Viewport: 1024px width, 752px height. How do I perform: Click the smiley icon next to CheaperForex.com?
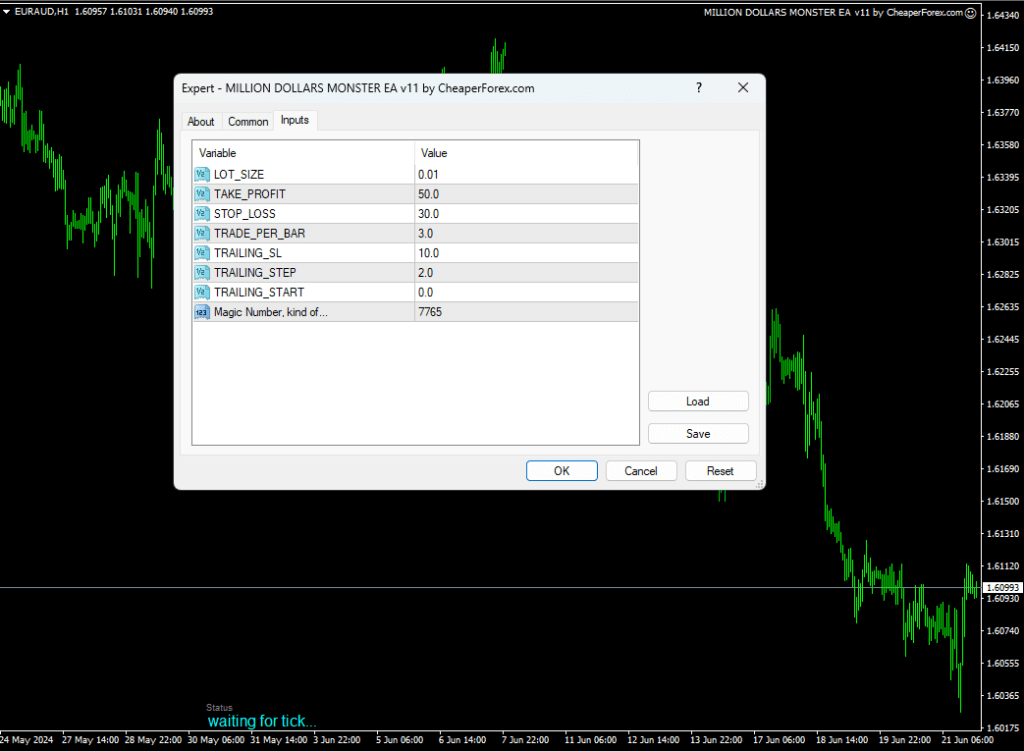pyautogui.click(x=969, y=12)
